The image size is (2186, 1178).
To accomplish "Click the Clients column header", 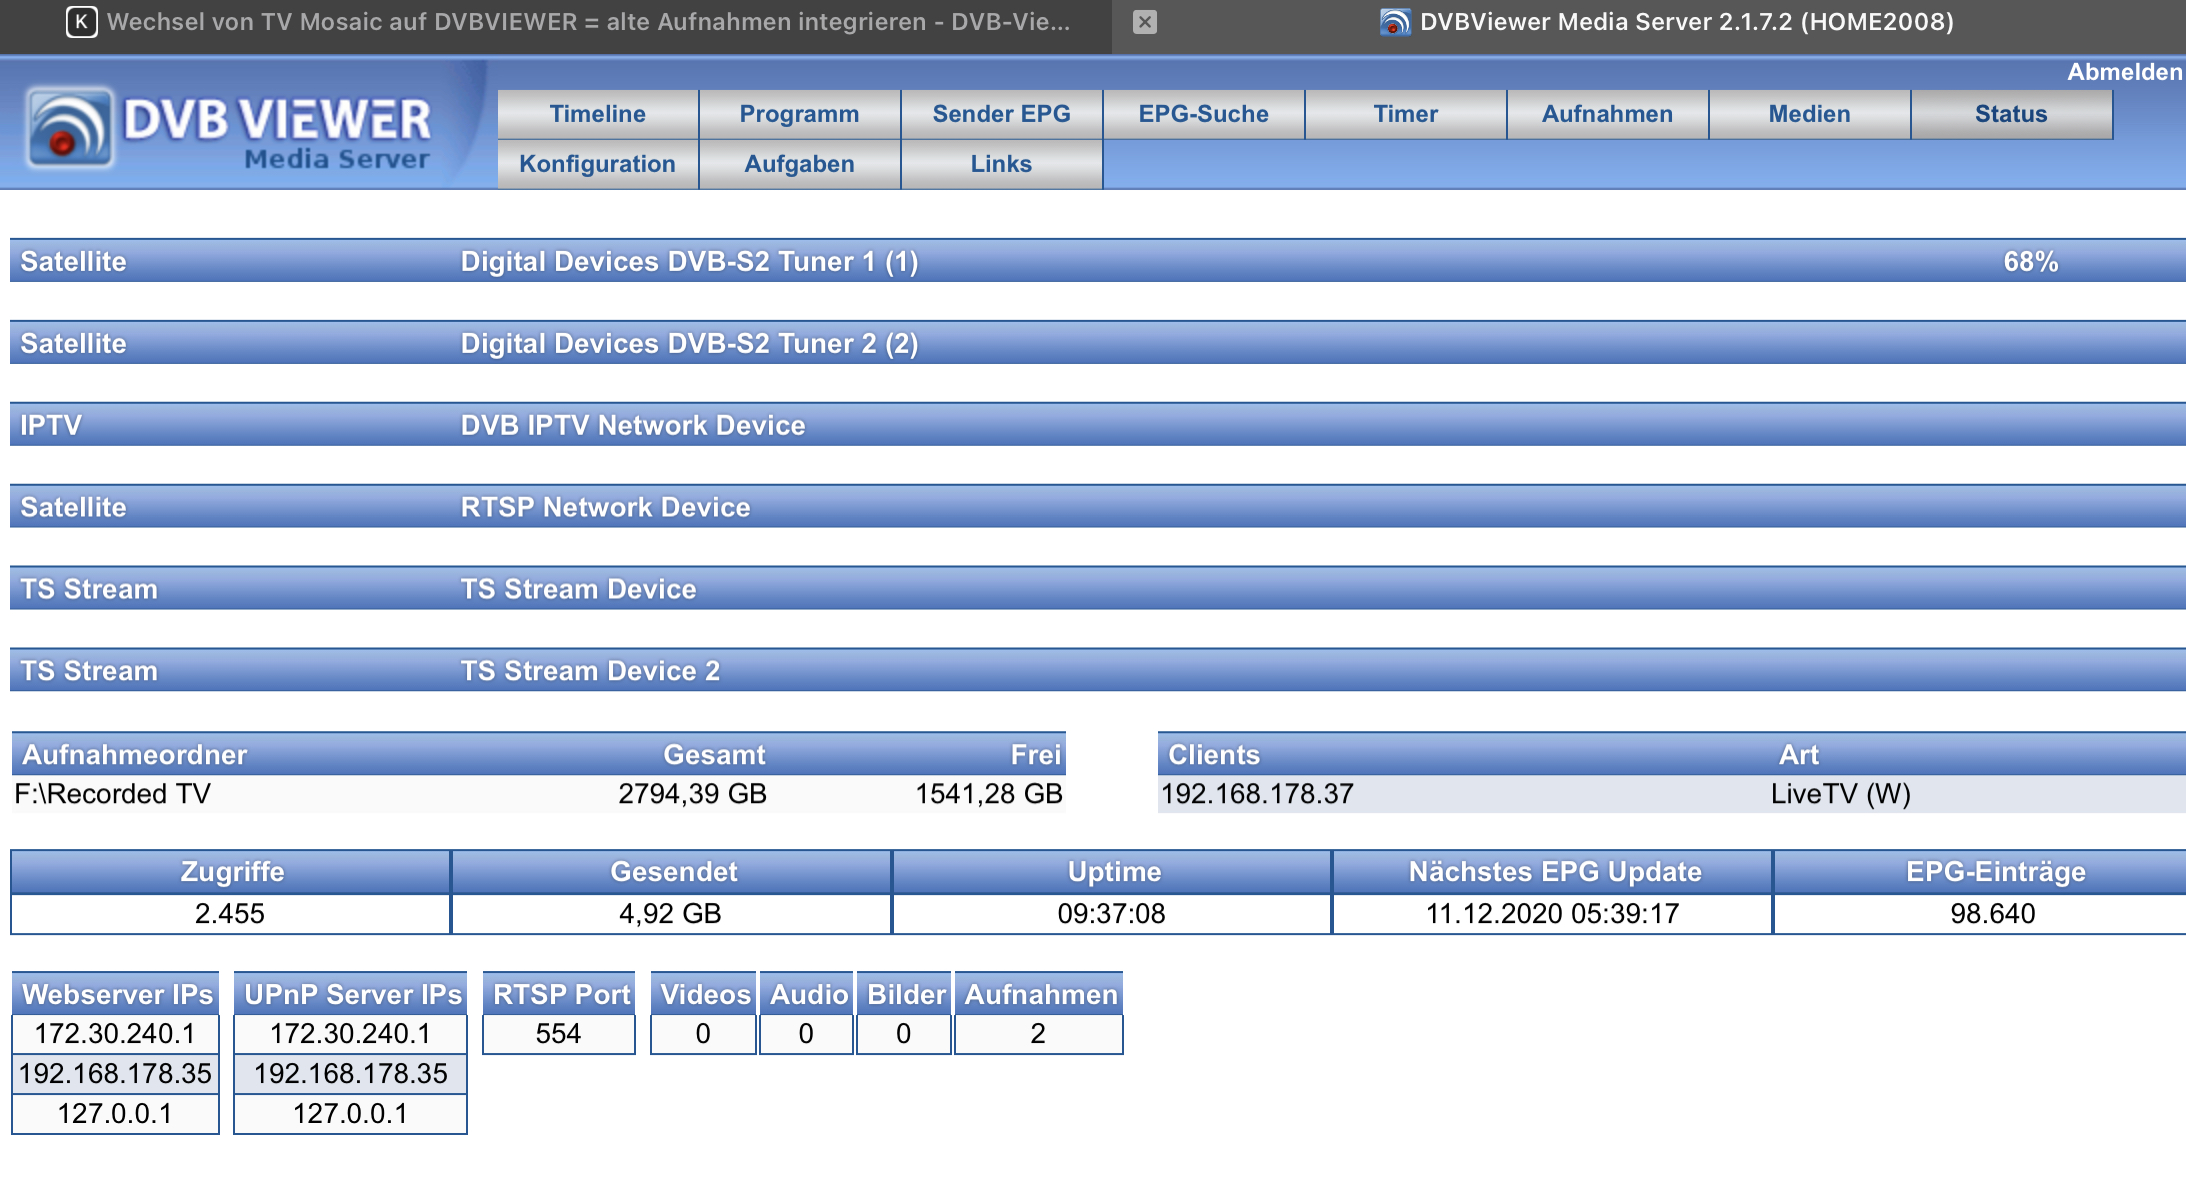I will (1214, 755).
